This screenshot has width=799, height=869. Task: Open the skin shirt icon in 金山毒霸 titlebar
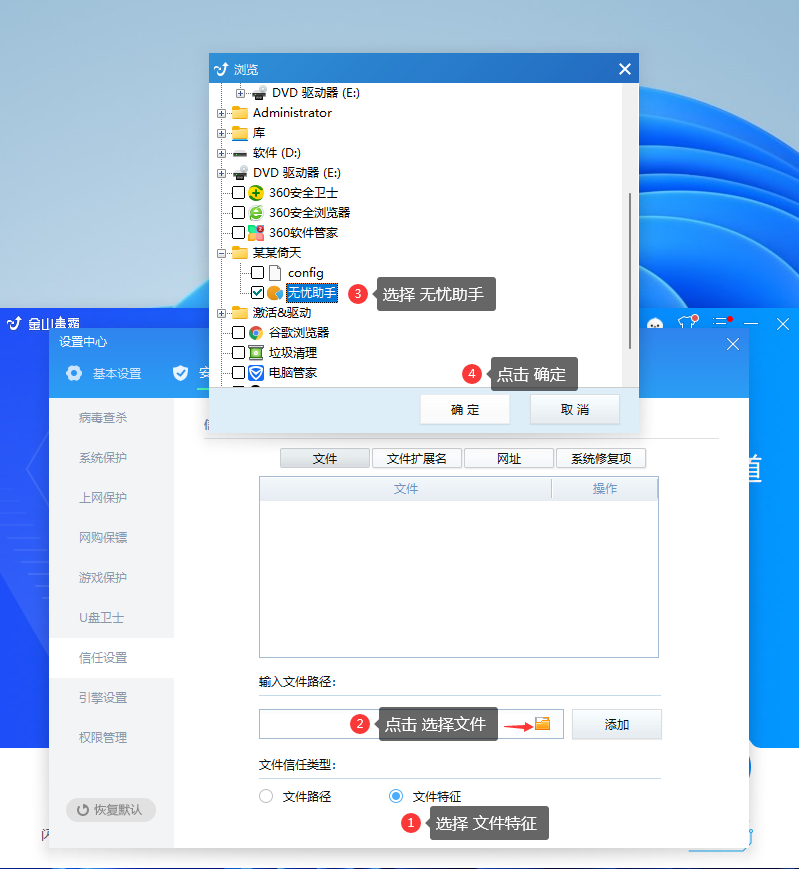pos(688,323)
